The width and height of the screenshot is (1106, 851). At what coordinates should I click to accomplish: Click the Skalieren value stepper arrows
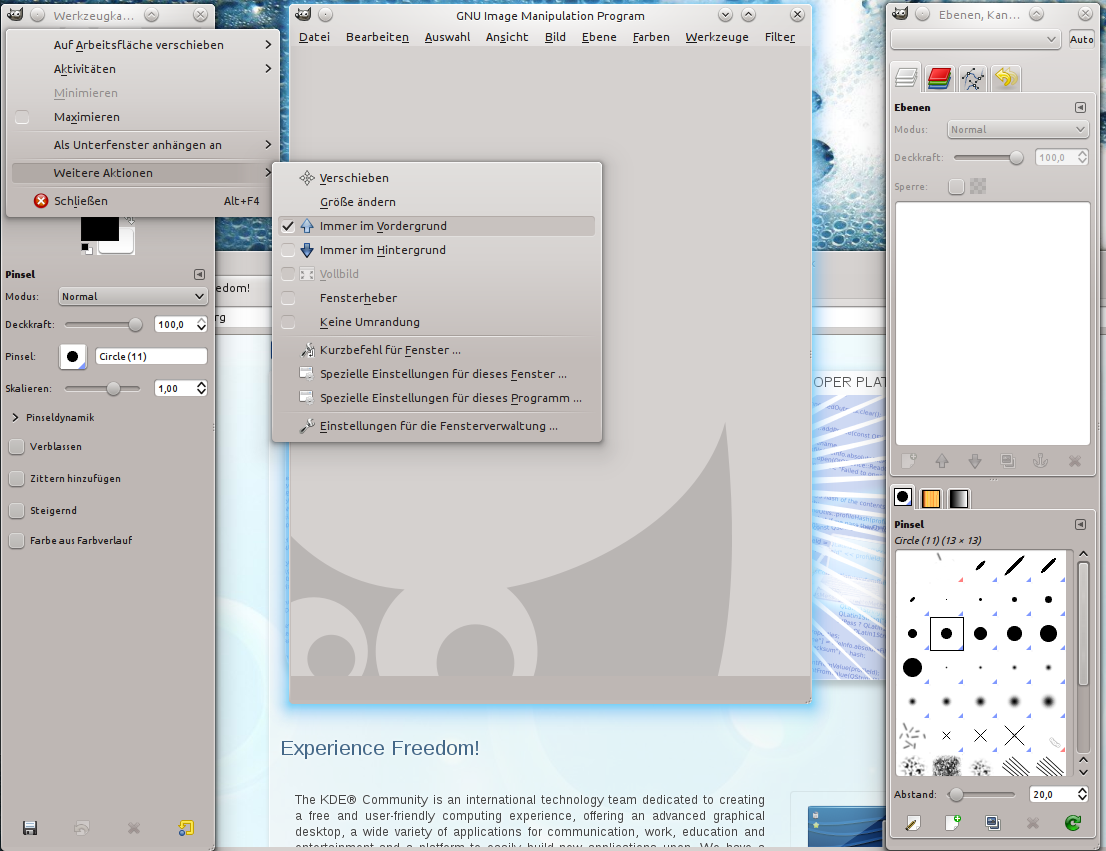[x=202, y=388]
